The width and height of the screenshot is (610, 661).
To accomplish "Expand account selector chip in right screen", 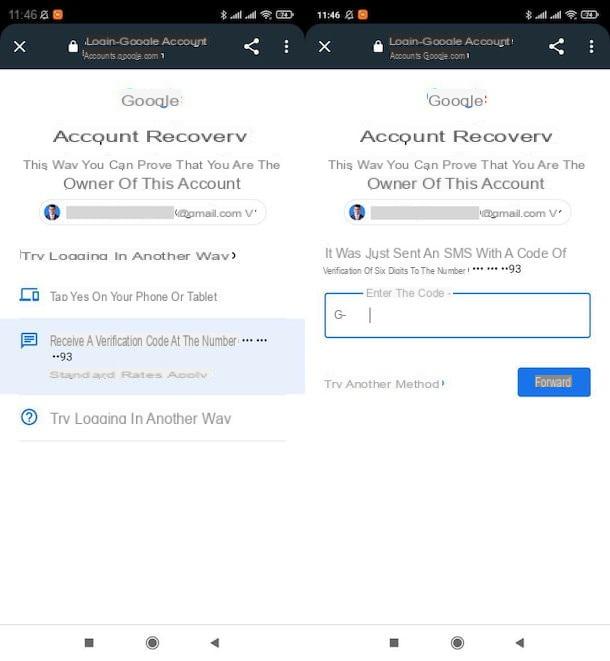I will (x=457, y=212).
